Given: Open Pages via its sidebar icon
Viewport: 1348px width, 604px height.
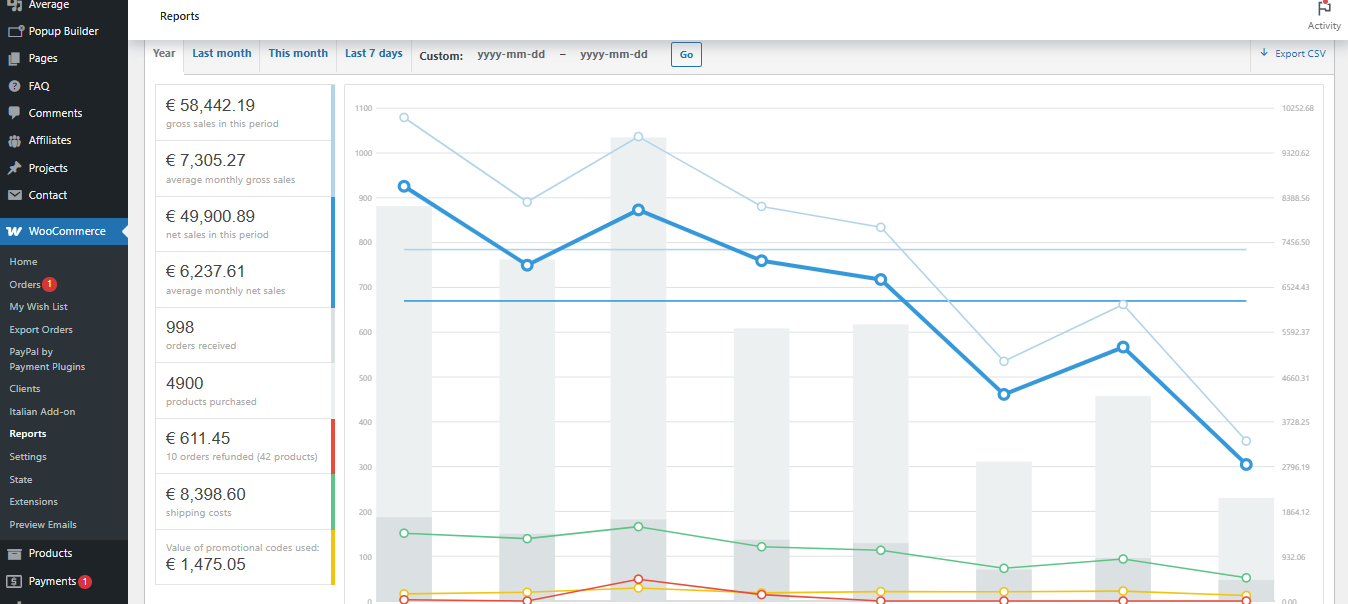Looking at the screenshot, I should 14,58.
